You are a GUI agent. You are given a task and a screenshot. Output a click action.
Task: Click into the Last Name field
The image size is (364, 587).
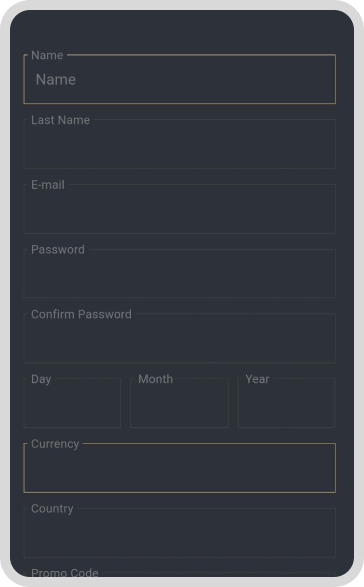179,144
